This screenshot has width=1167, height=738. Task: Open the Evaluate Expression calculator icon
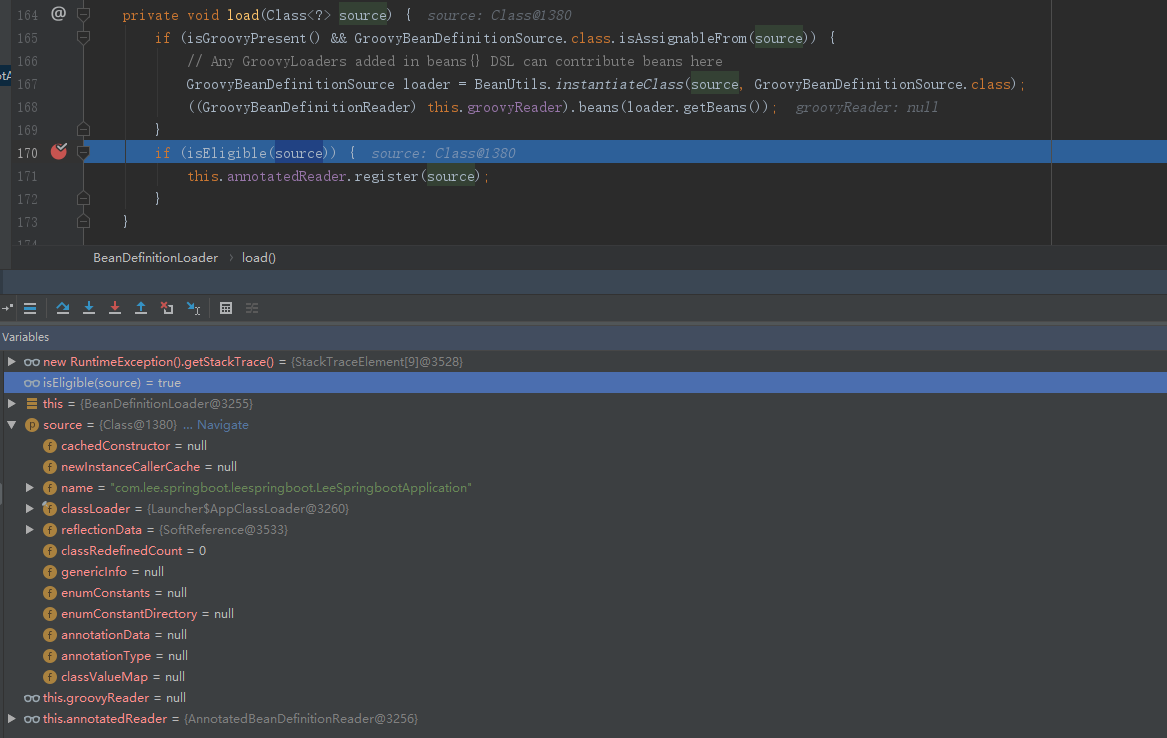[226, 308]
